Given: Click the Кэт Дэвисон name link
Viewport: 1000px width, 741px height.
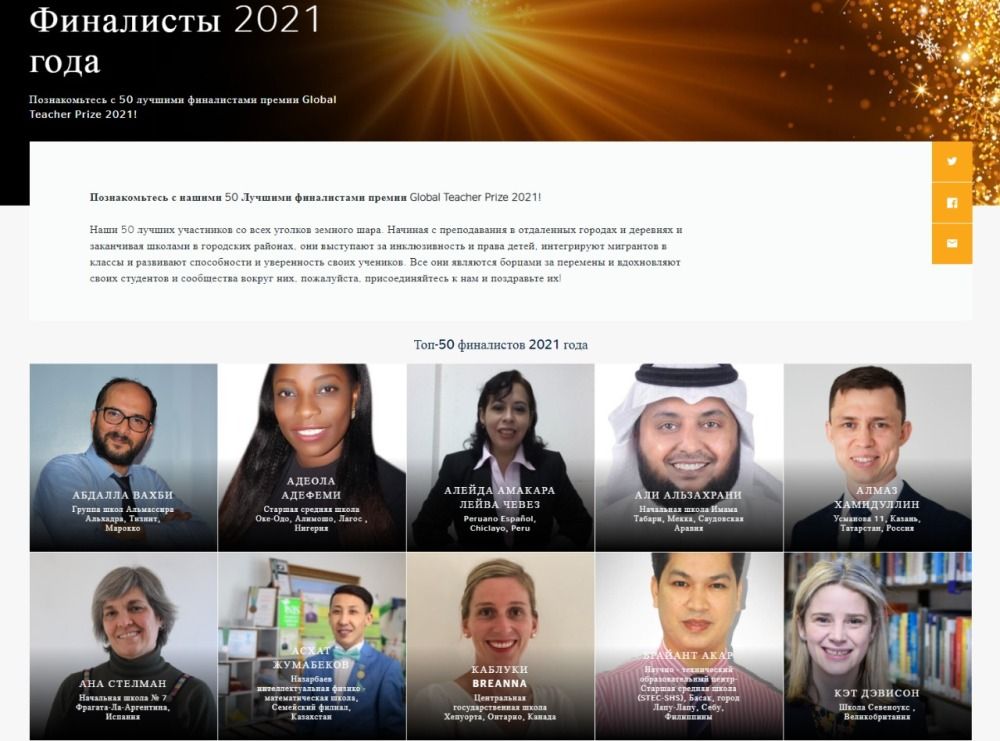Looking at the screenshot, I should coord(877,693).
